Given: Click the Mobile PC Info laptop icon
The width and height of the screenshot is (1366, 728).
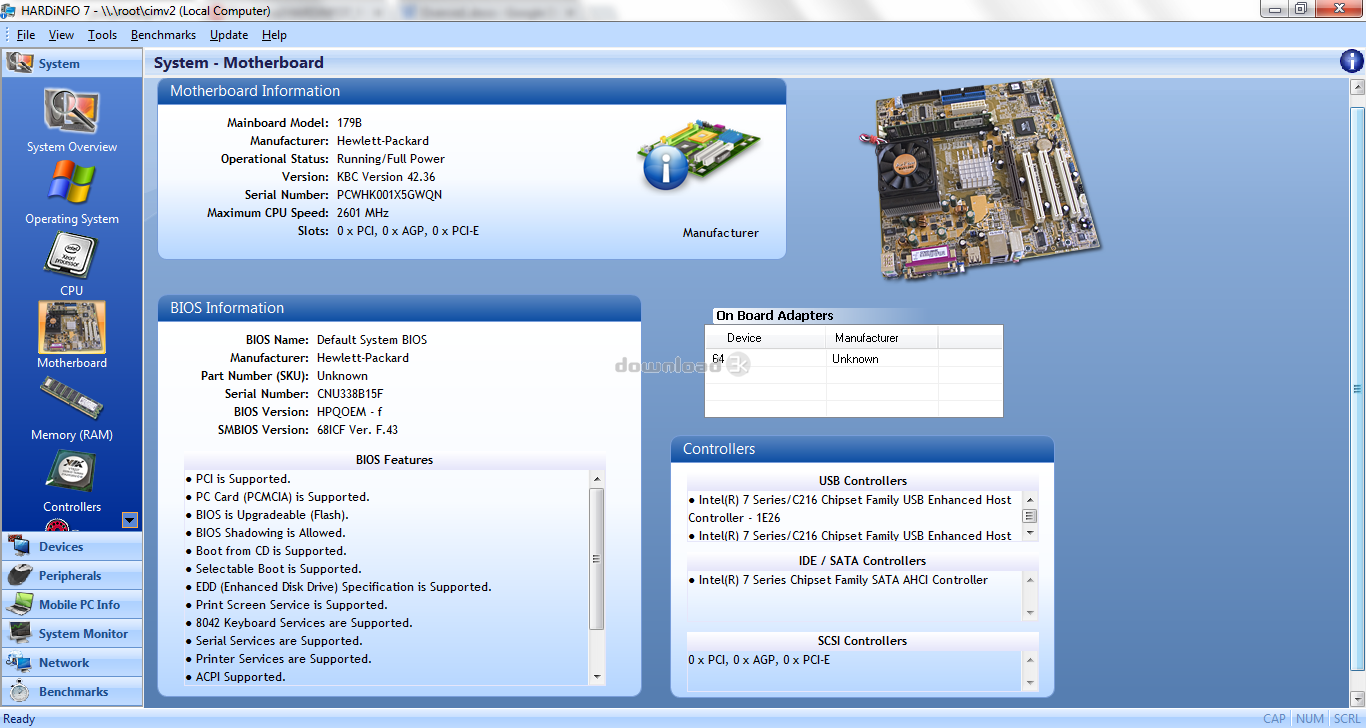Looking at the screenshot, I should (19, 605).
